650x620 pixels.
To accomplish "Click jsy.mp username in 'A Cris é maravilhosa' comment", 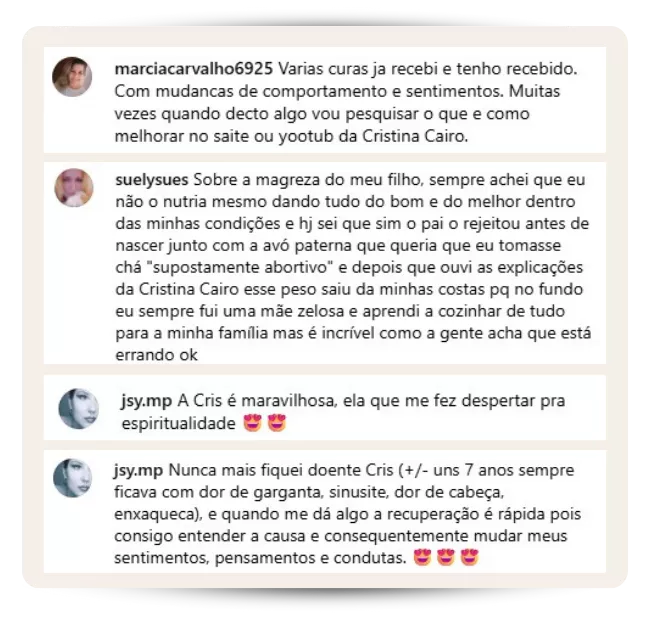I will [x=147, y=401].
